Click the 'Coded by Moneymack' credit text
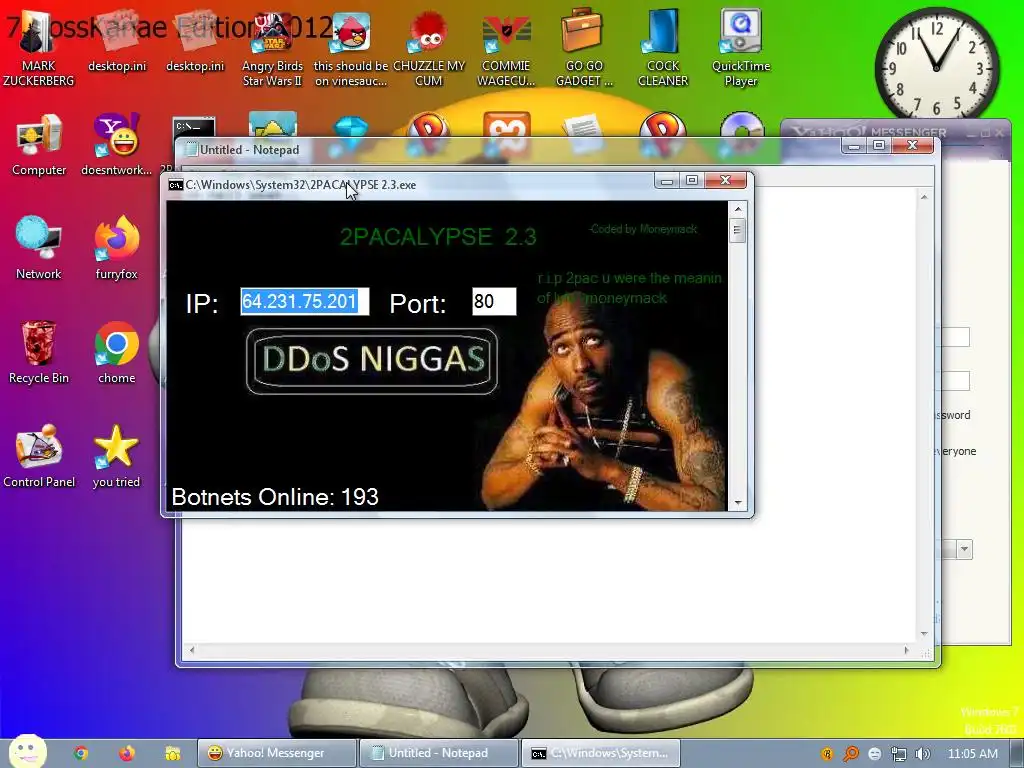Viewport: 1024px width, 768px height. (x=643, y=229)
